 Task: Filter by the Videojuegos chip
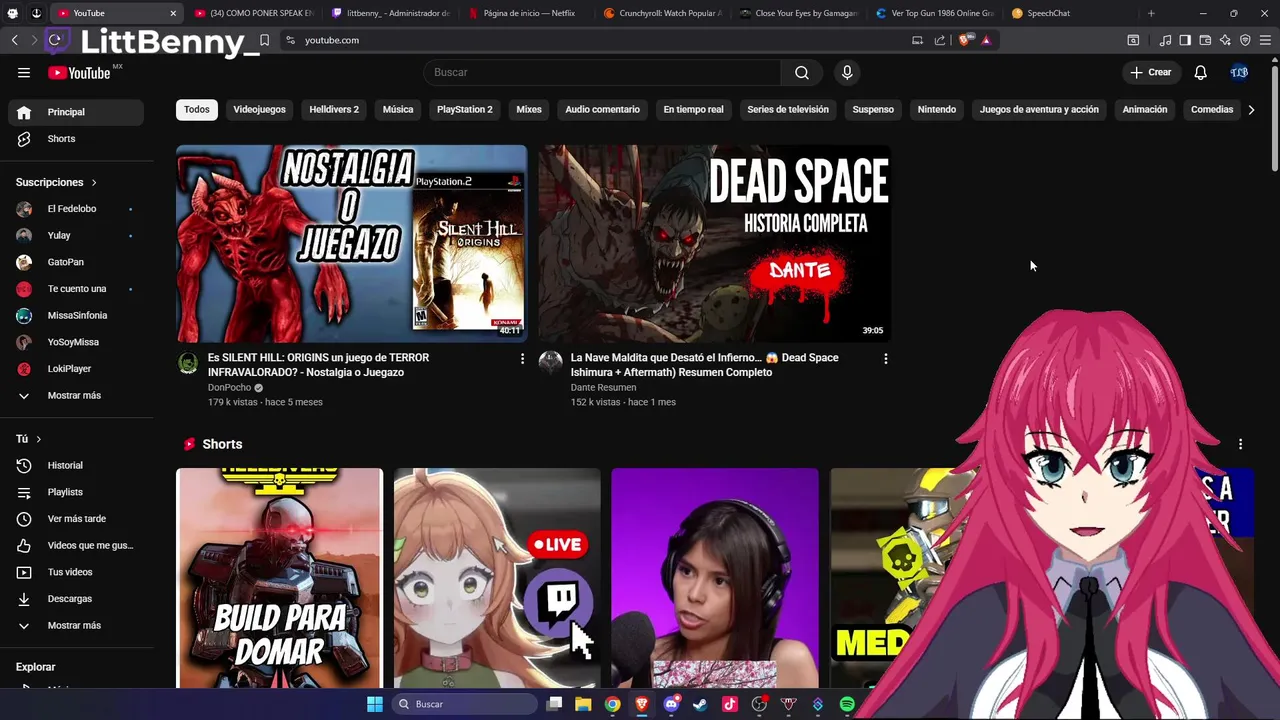tap(259, 109)
